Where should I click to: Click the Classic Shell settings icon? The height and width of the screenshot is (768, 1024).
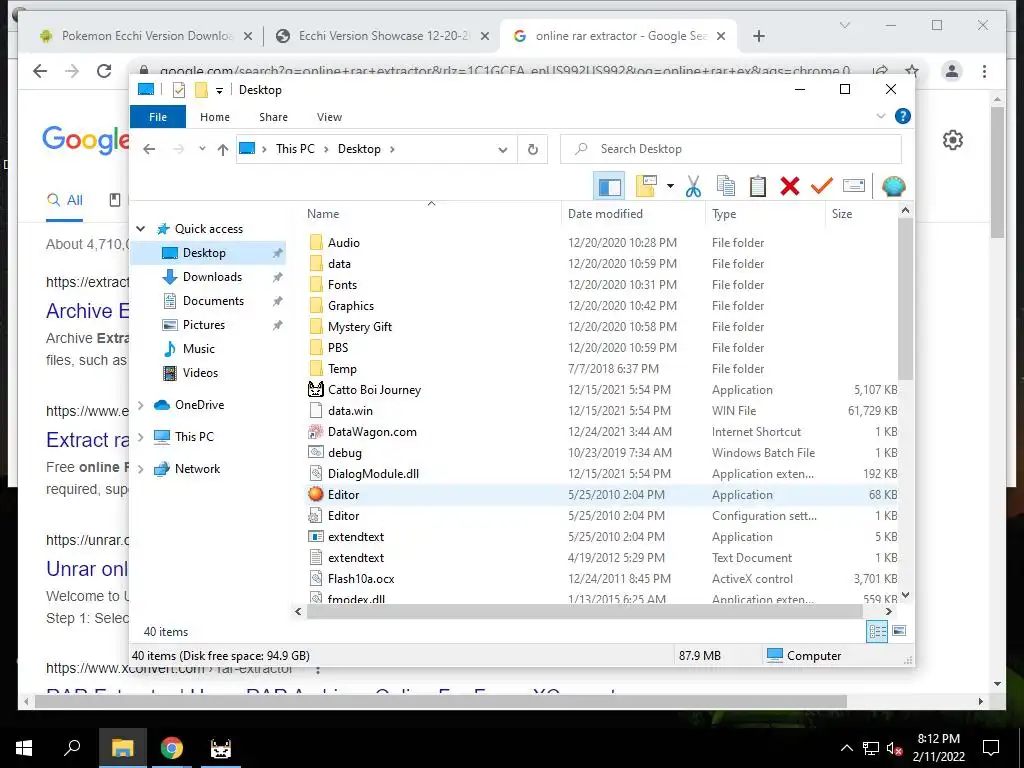[893, 187]
